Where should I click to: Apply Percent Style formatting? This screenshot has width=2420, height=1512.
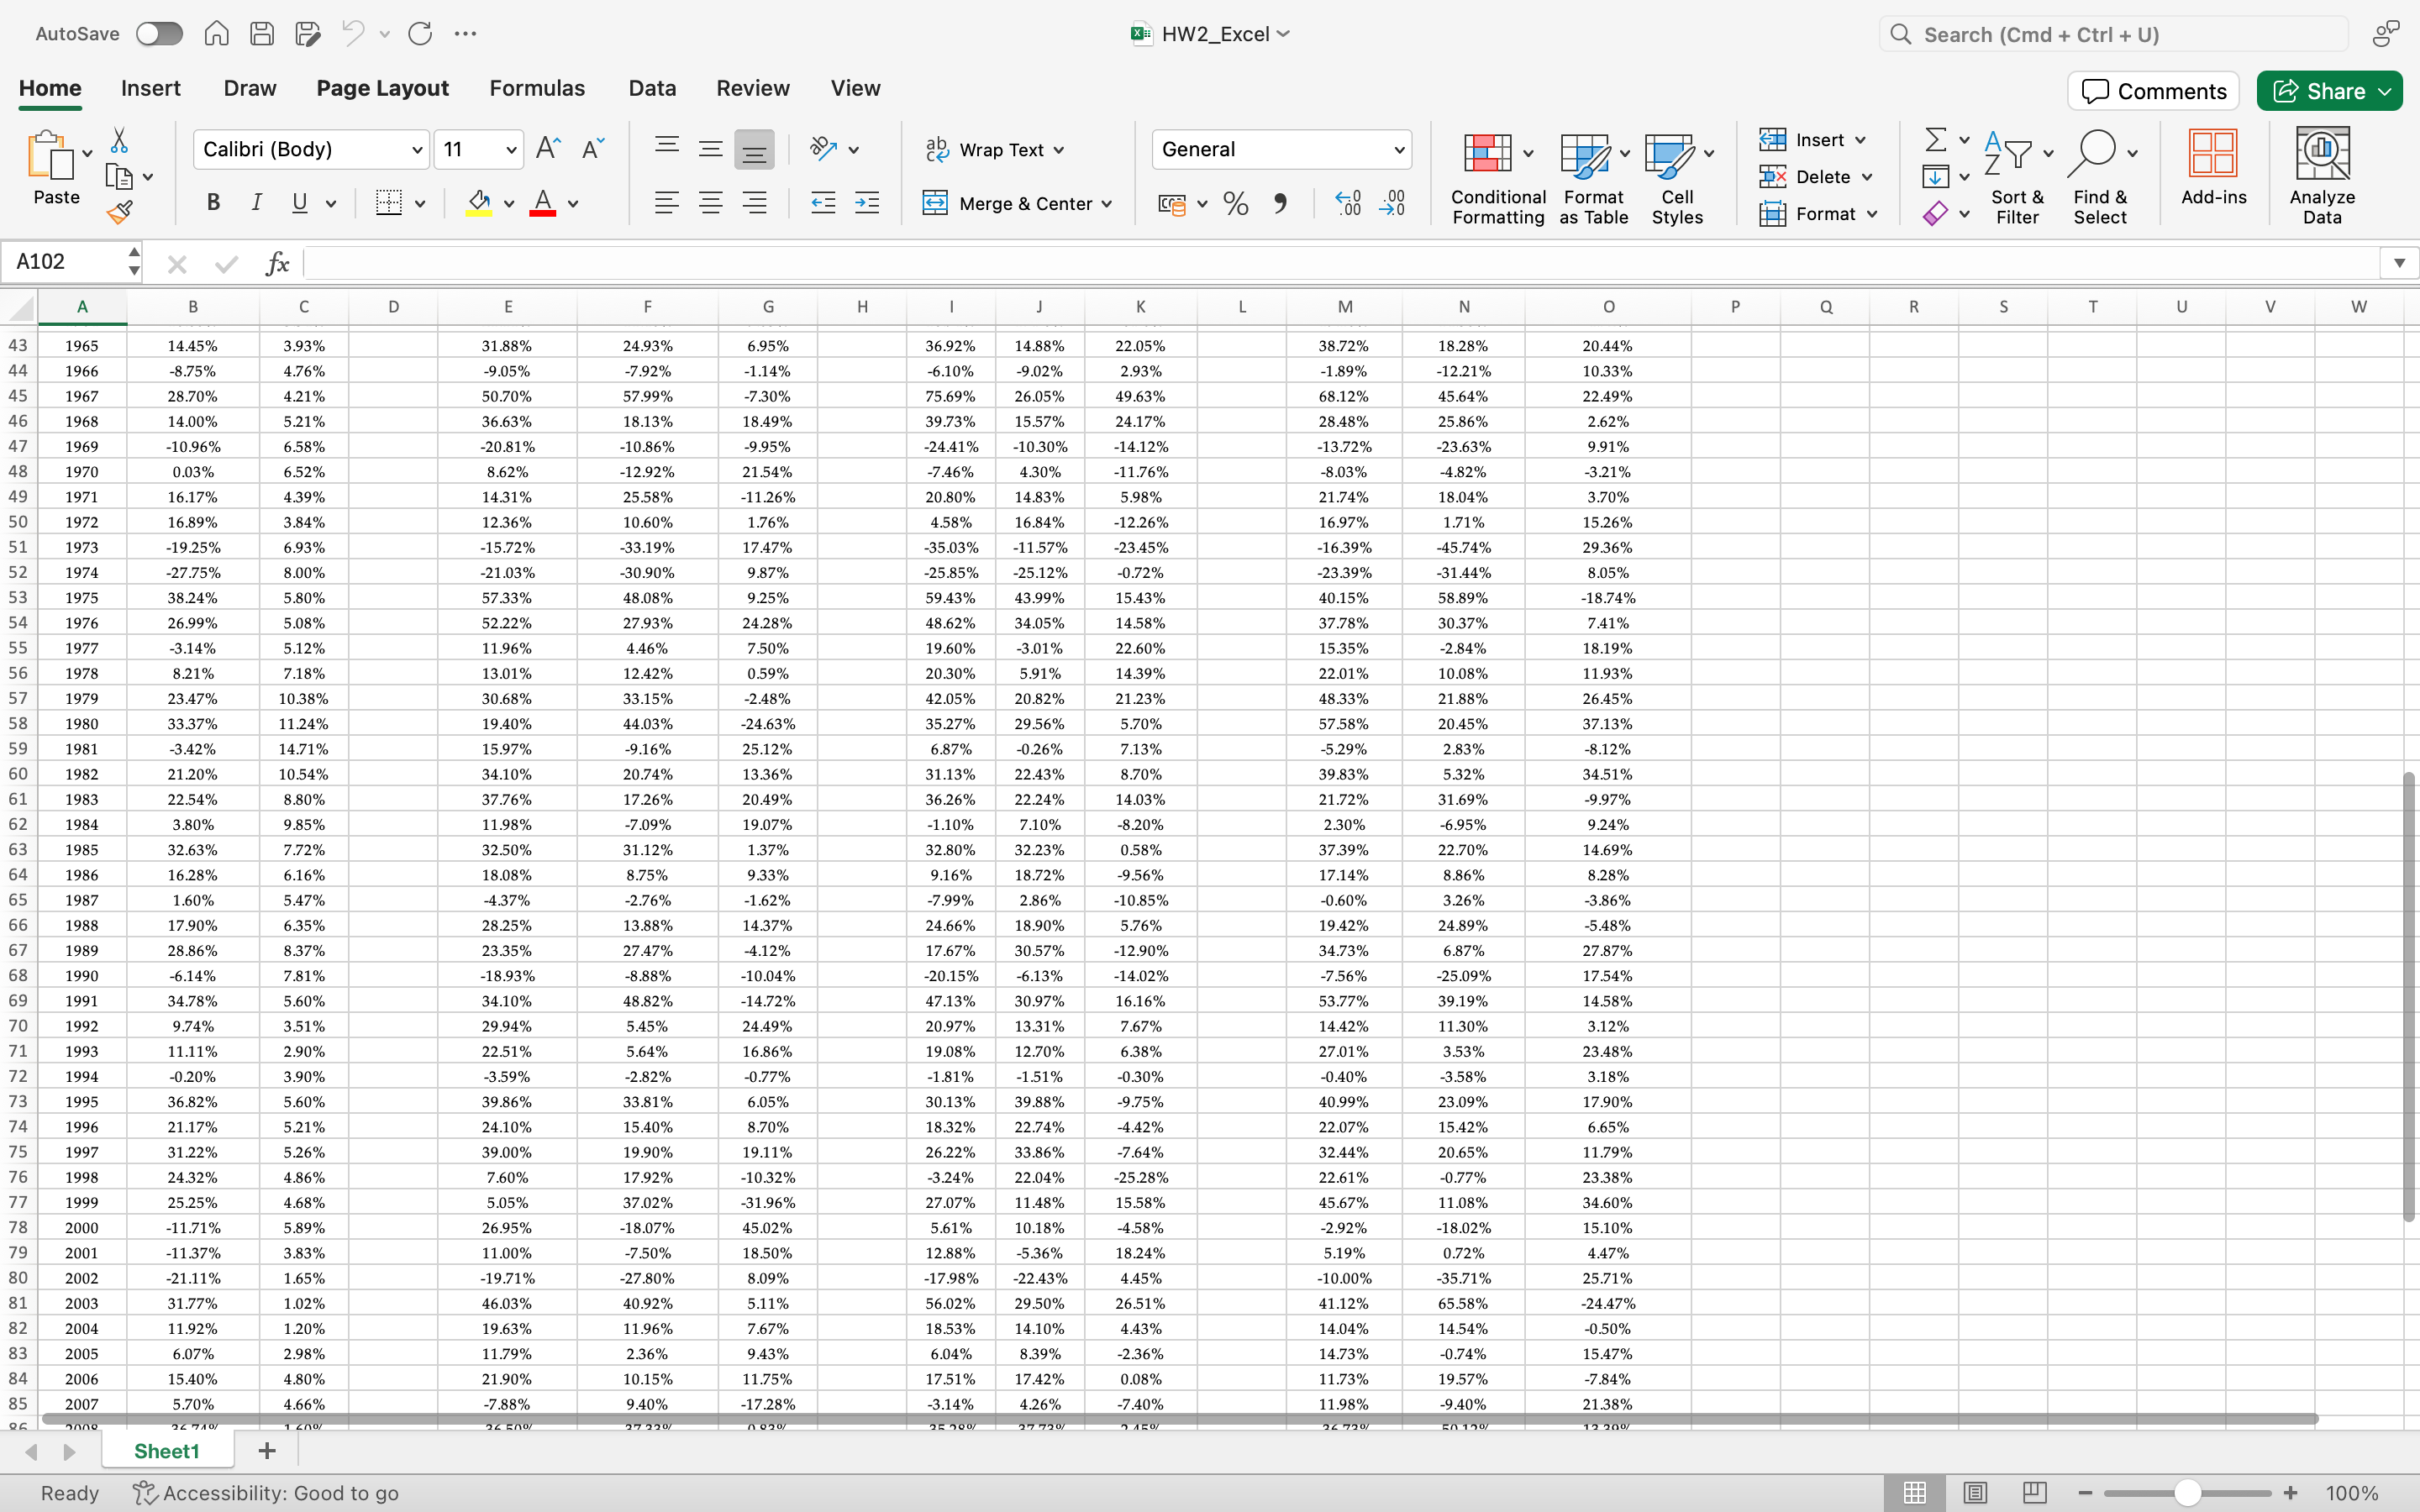(1236, 204)
